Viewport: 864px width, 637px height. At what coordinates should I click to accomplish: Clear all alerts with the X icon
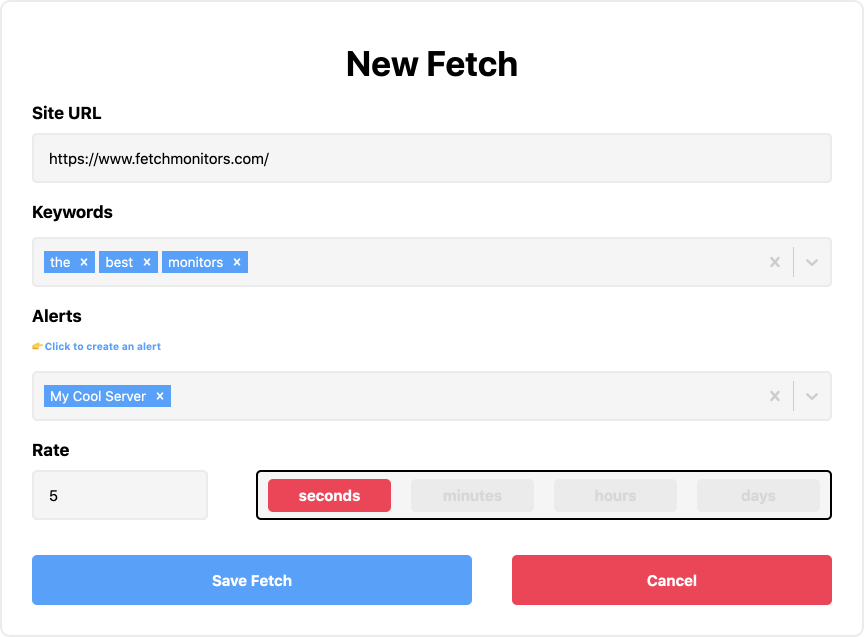774,396
